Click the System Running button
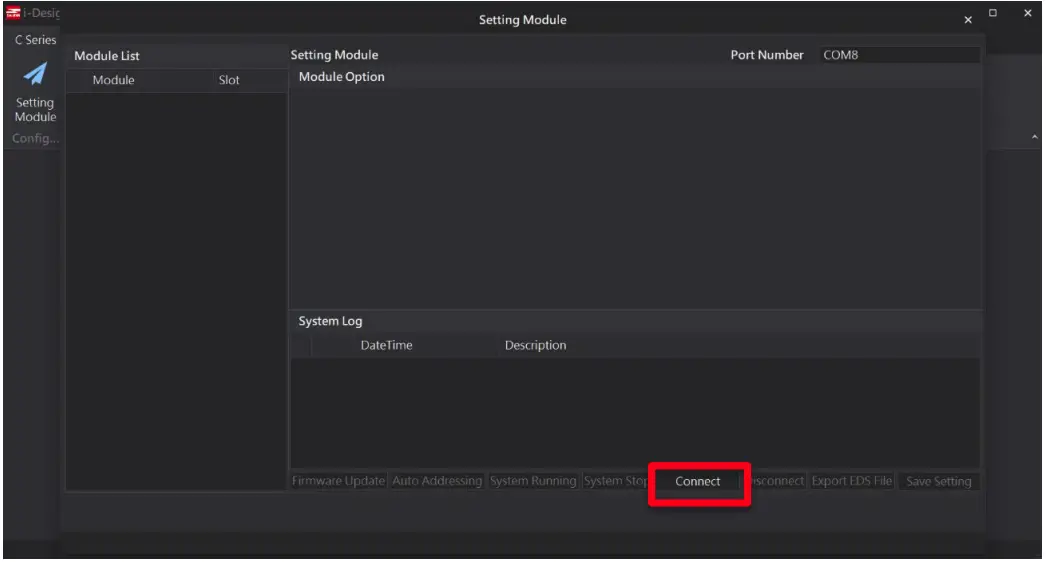Viewport: 1046px width, 562px height. pos(532,481)
